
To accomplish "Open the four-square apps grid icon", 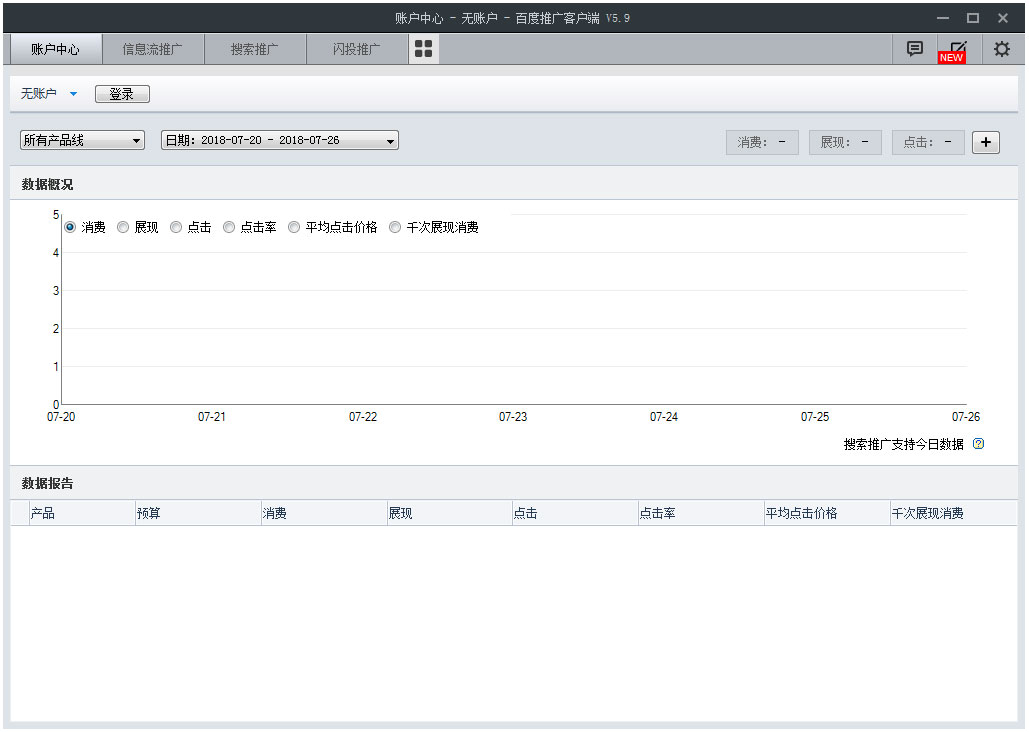I will [423, 49].
